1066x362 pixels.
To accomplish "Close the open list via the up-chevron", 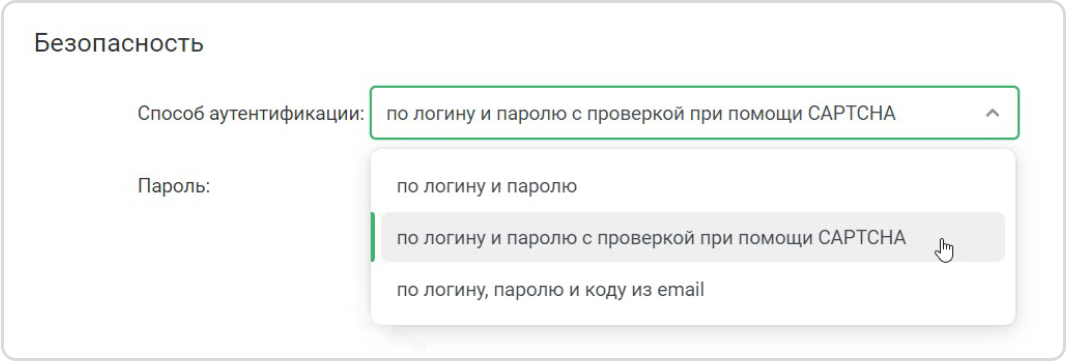I will click(x=992, y=113).
